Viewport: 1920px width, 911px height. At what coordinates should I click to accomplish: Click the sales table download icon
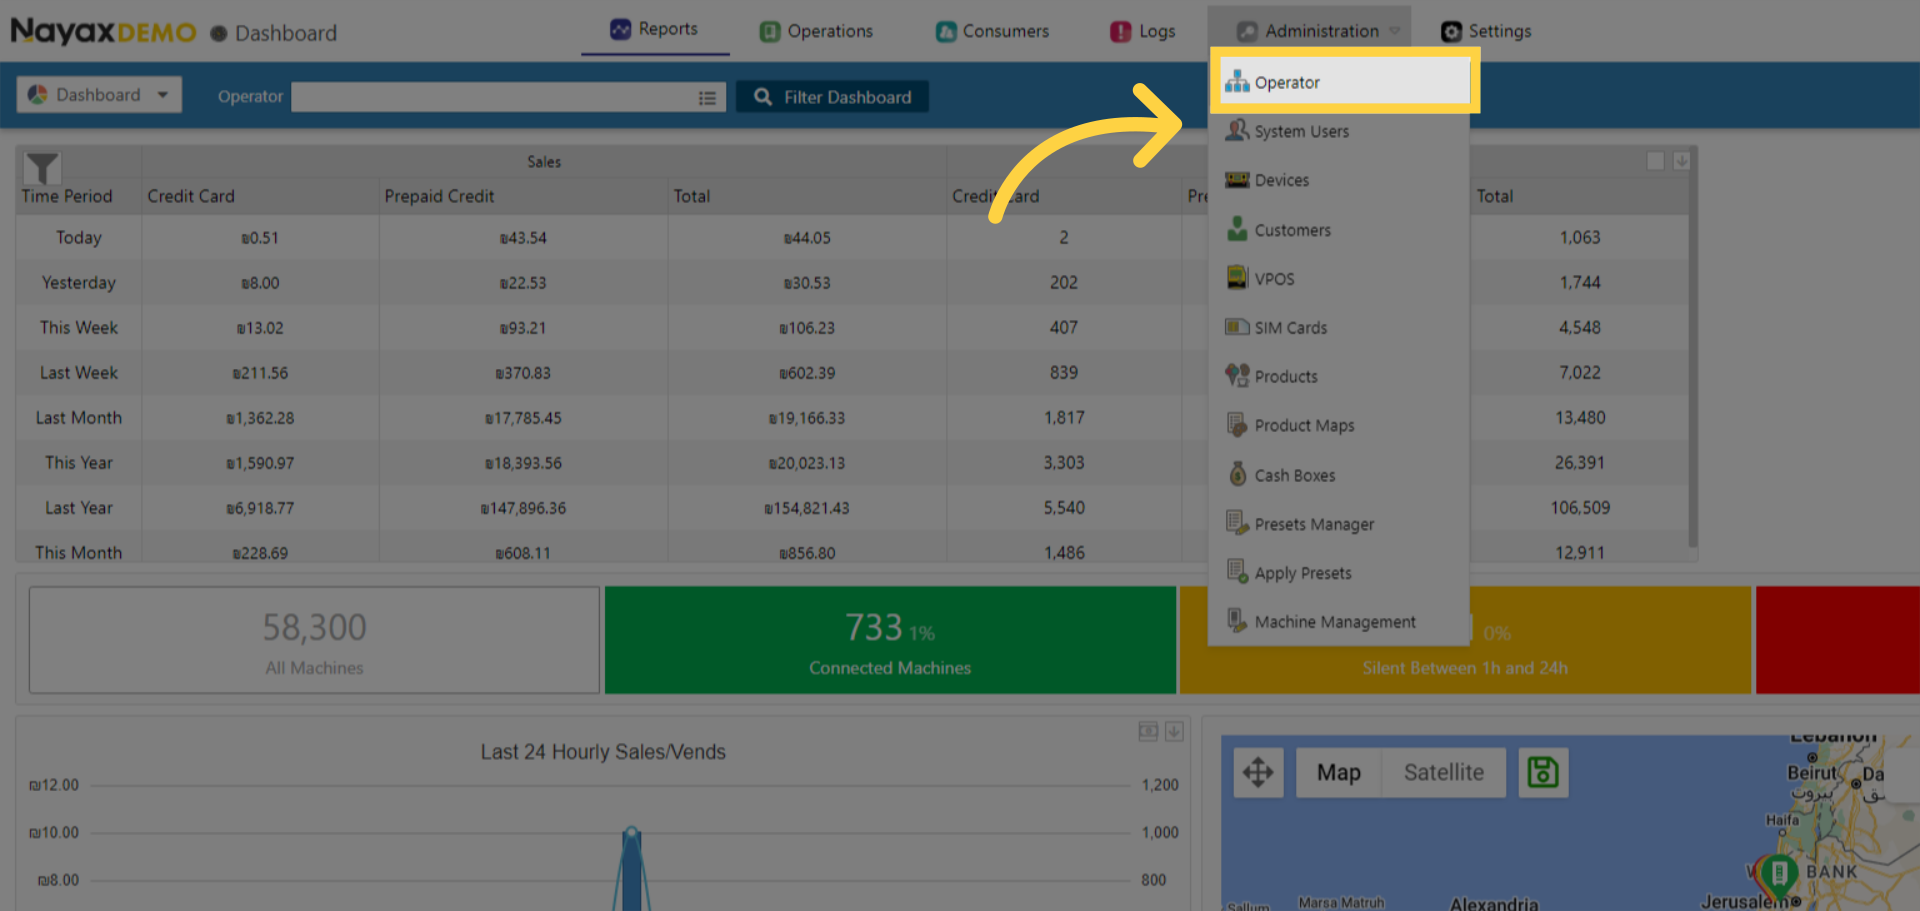1682,161
